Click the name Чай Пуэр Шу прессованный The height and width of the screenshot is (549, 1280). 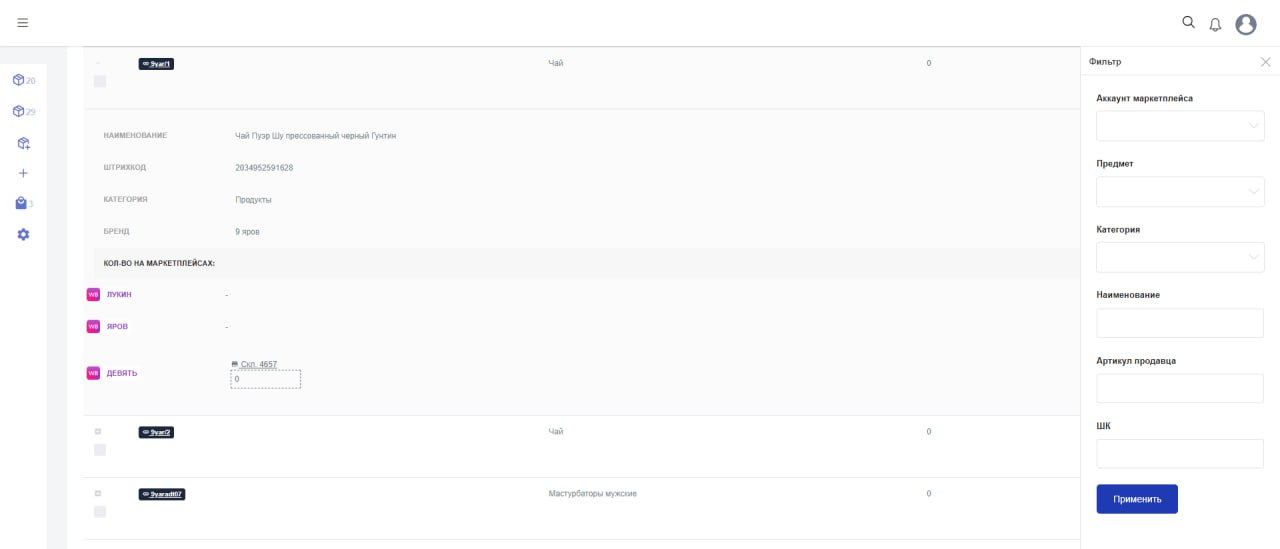click(x=316, y=135)
